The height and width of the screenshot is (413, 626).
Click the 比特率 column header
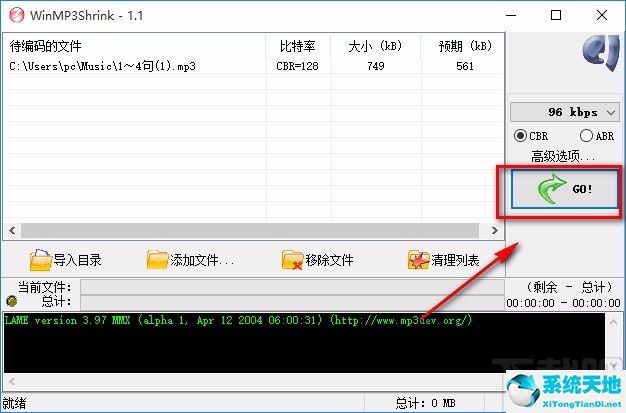click(x=298, y=46)
